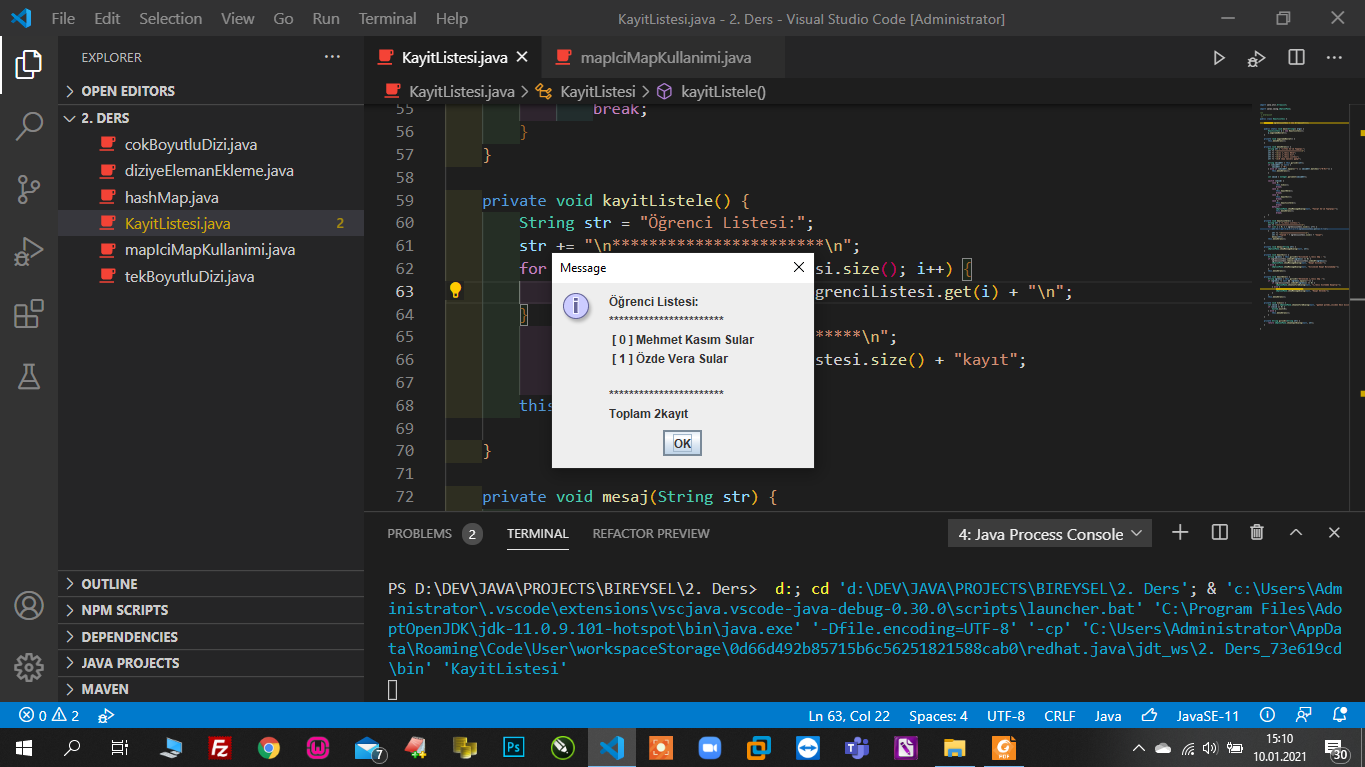Open the Run and Debug view

[x=28, y=251]
